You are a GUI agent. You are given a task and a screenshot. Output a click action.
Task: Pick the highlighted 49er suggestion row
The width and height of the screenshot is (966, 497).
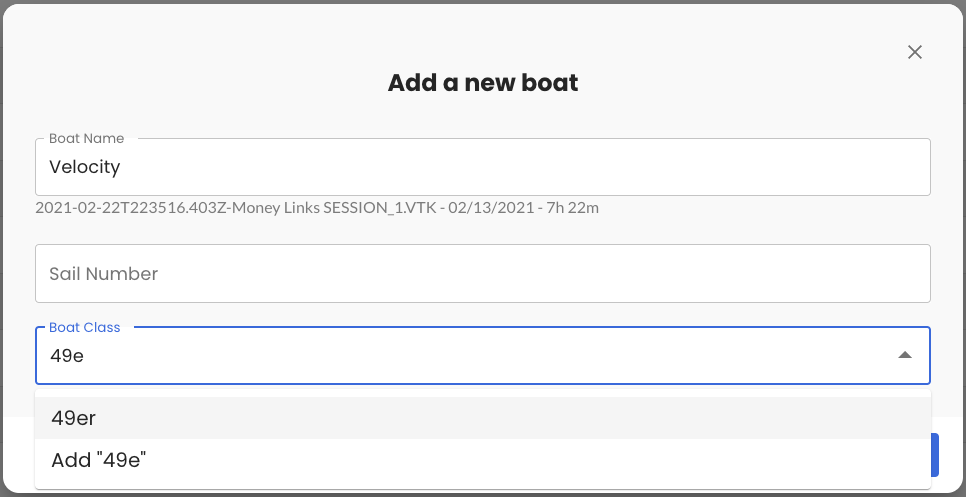click(x=483, y=418)
